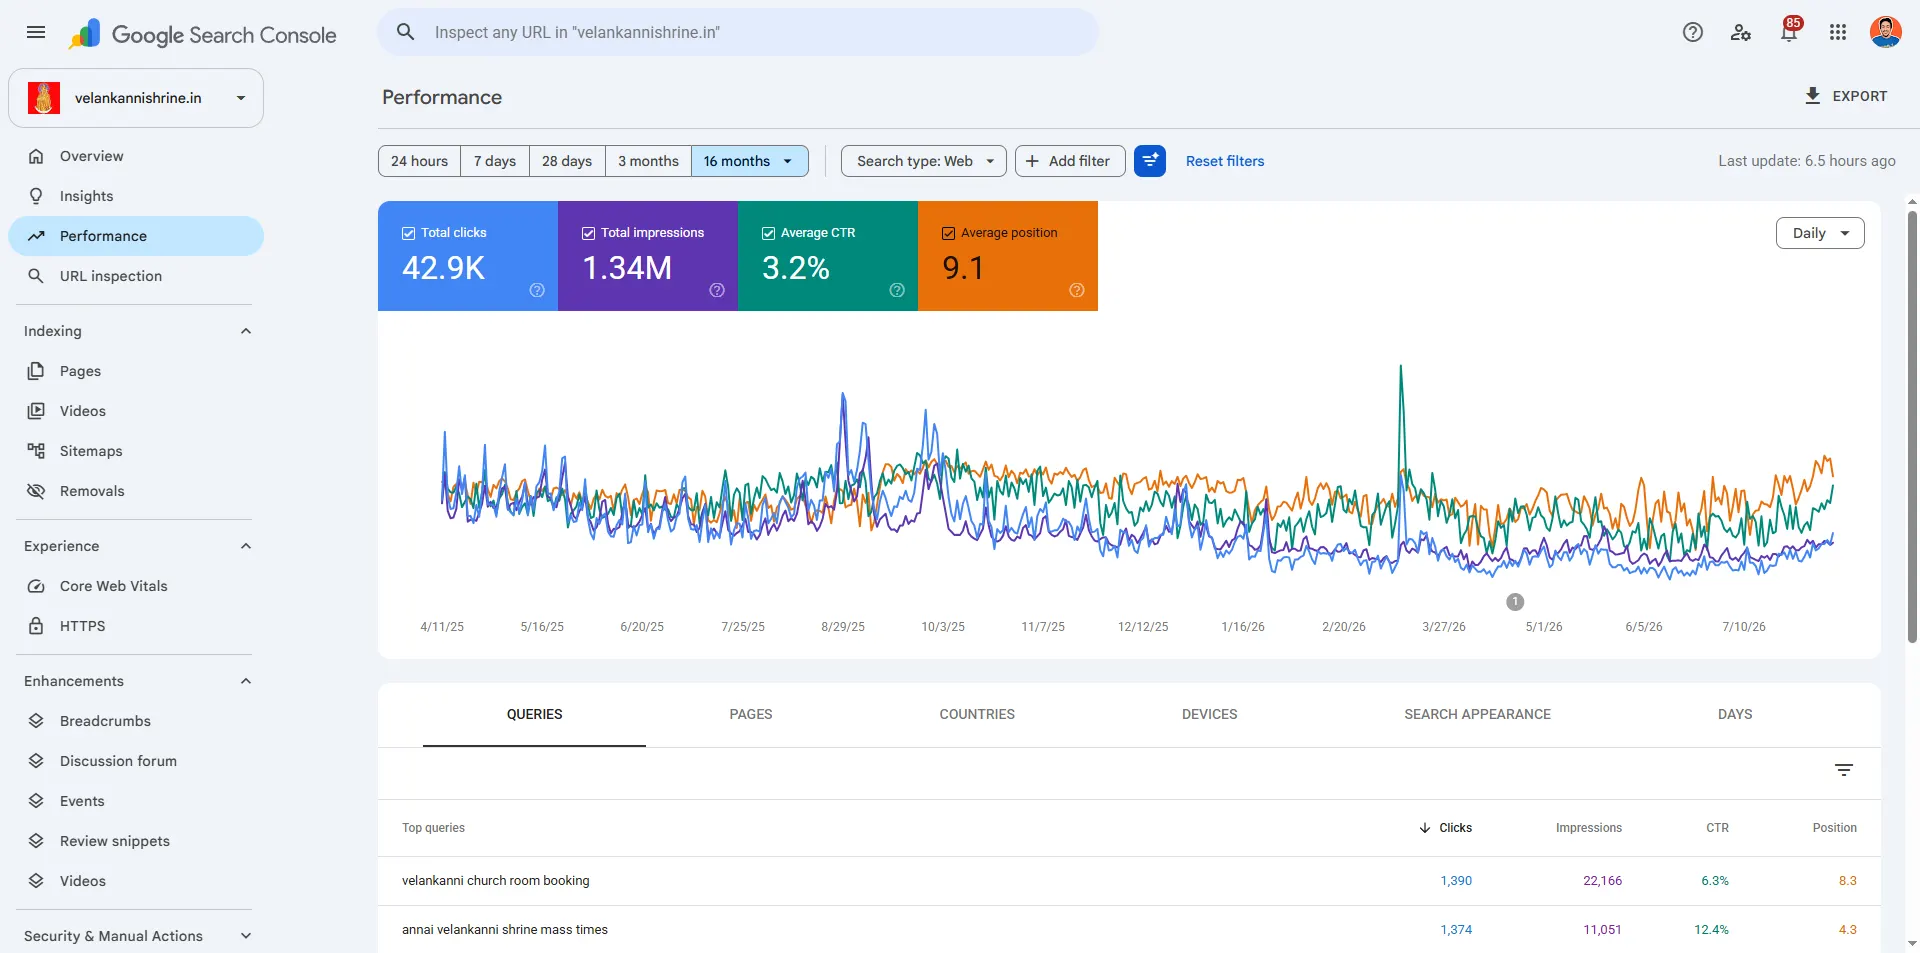
Task: Click the Inspect any URL search field
Action: point(738,32)
